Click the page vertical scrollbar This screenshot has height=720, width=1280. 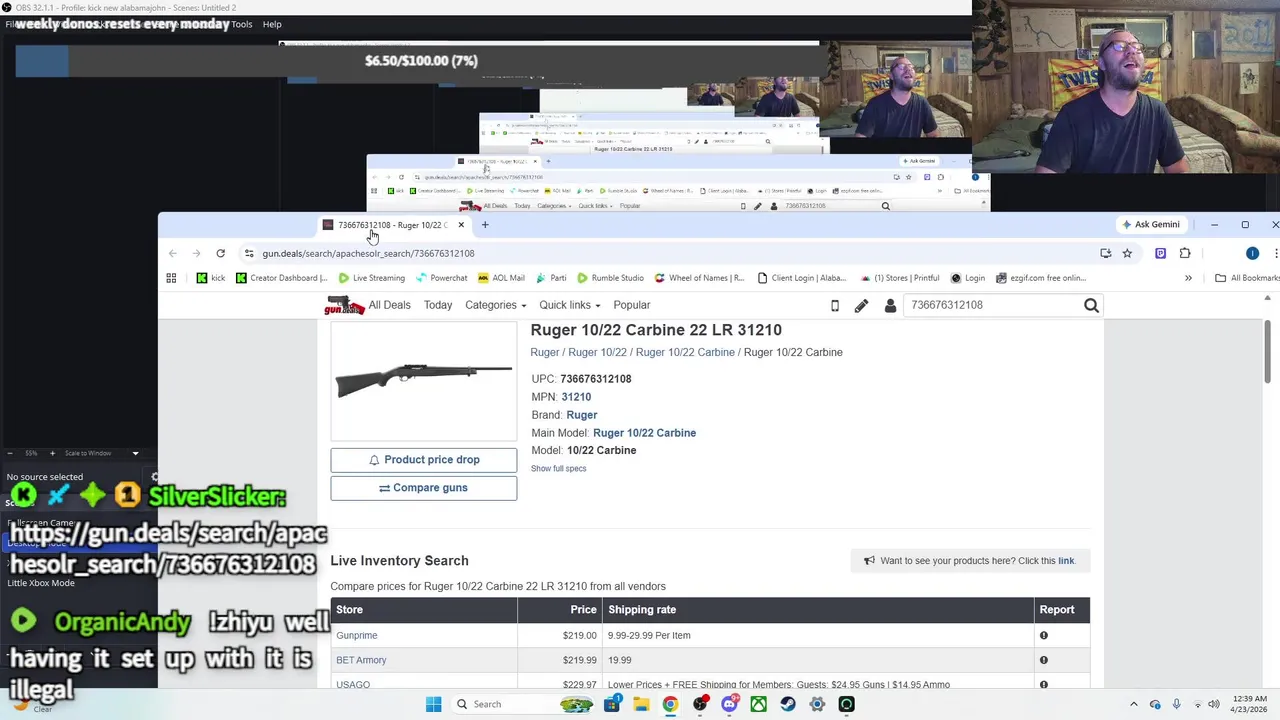pyautogui.click(x=1267, y=352)
